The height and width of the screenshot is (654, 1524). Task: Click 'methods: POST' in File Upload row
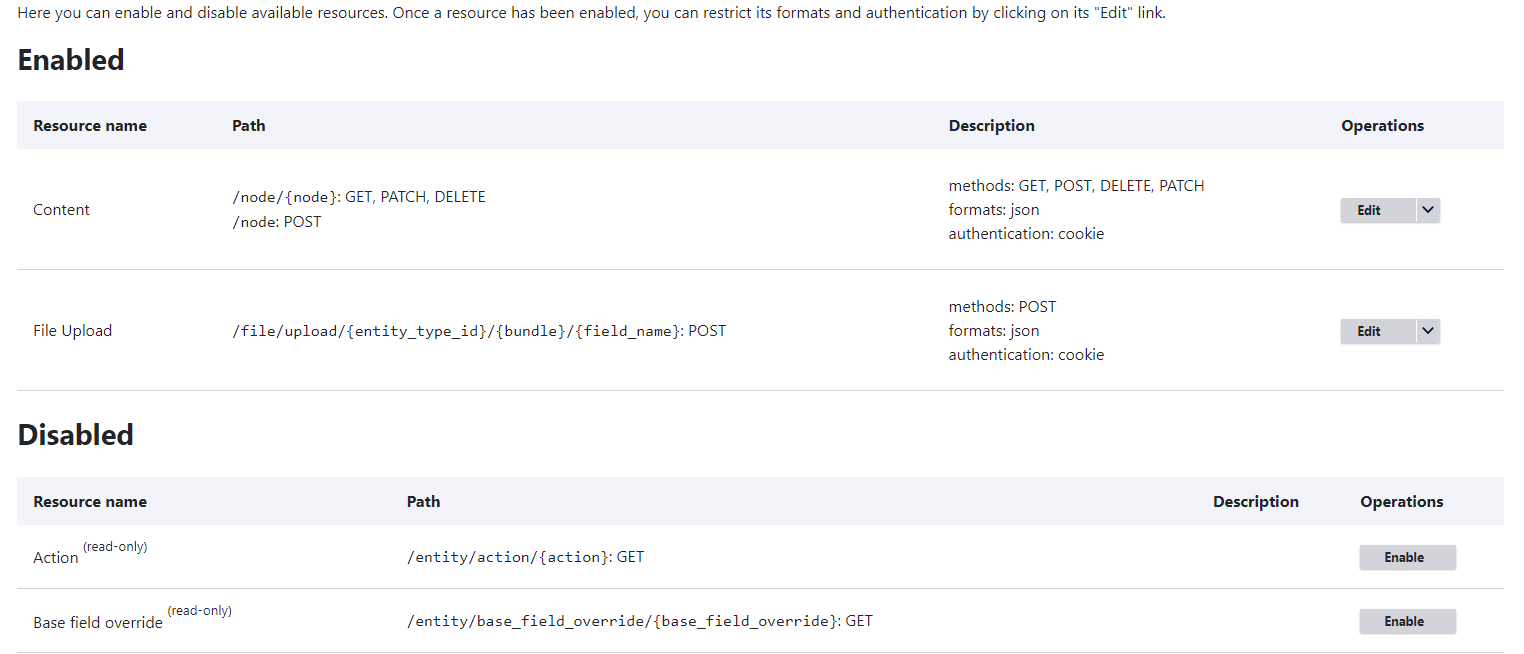1003,307
